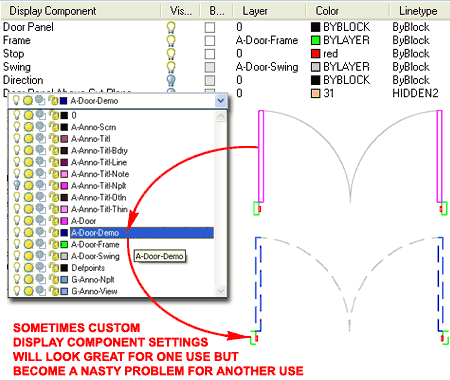Image resolution: width=450 pixels, height=380 pixels.
Task: Tick the Stop row By Material checkbox
Action: tap(210, 54)
